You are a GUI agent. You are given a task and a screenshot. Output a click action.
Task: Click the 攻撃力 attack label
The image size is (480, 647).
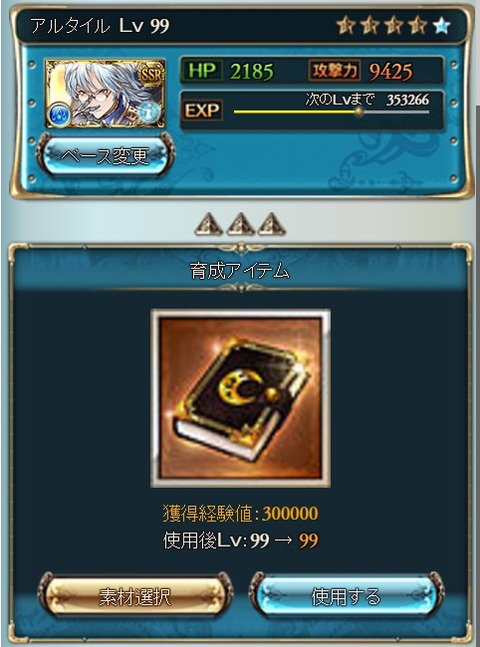334,71
